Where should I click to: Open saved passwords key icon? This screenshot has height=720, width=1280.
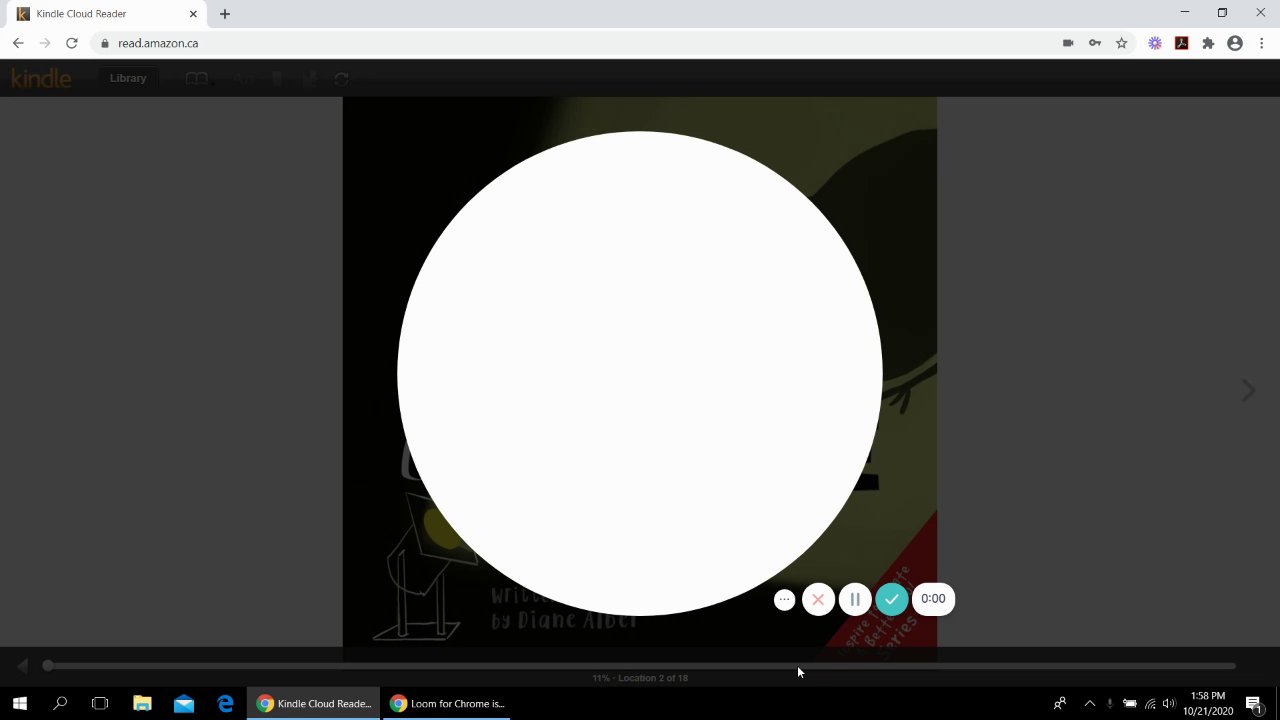tap(1095, 43)
